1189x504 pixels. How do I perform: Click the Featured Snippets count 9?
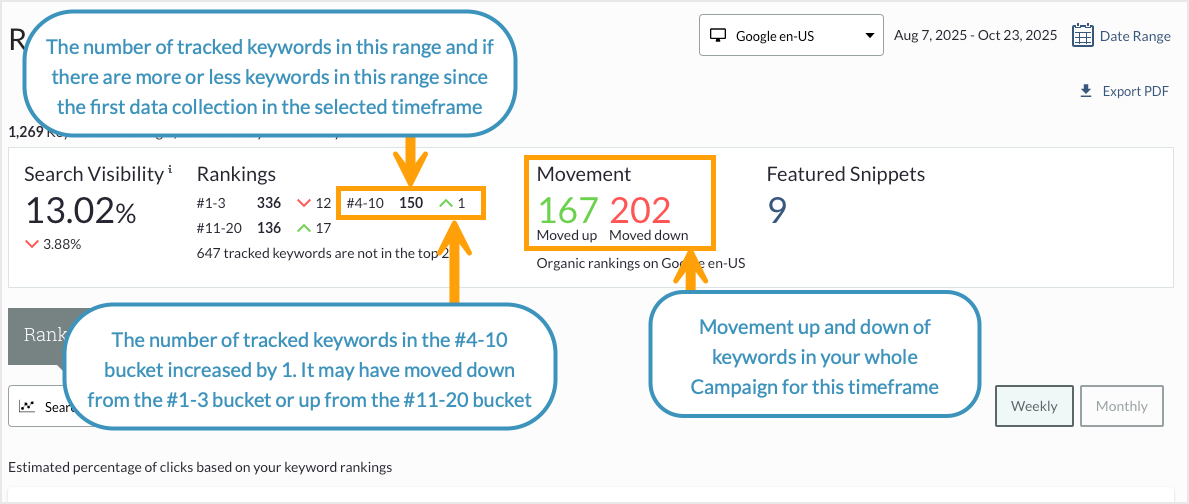coord(777,210)
